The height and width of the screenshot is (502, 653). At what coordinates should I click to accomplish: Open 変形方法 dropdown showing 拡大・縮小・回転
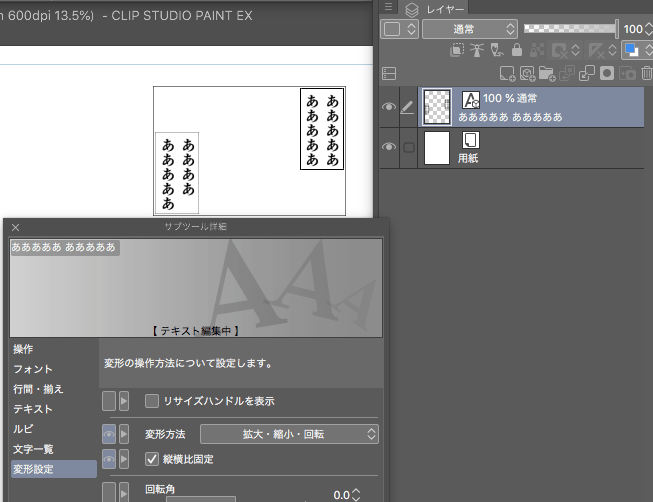289,434
